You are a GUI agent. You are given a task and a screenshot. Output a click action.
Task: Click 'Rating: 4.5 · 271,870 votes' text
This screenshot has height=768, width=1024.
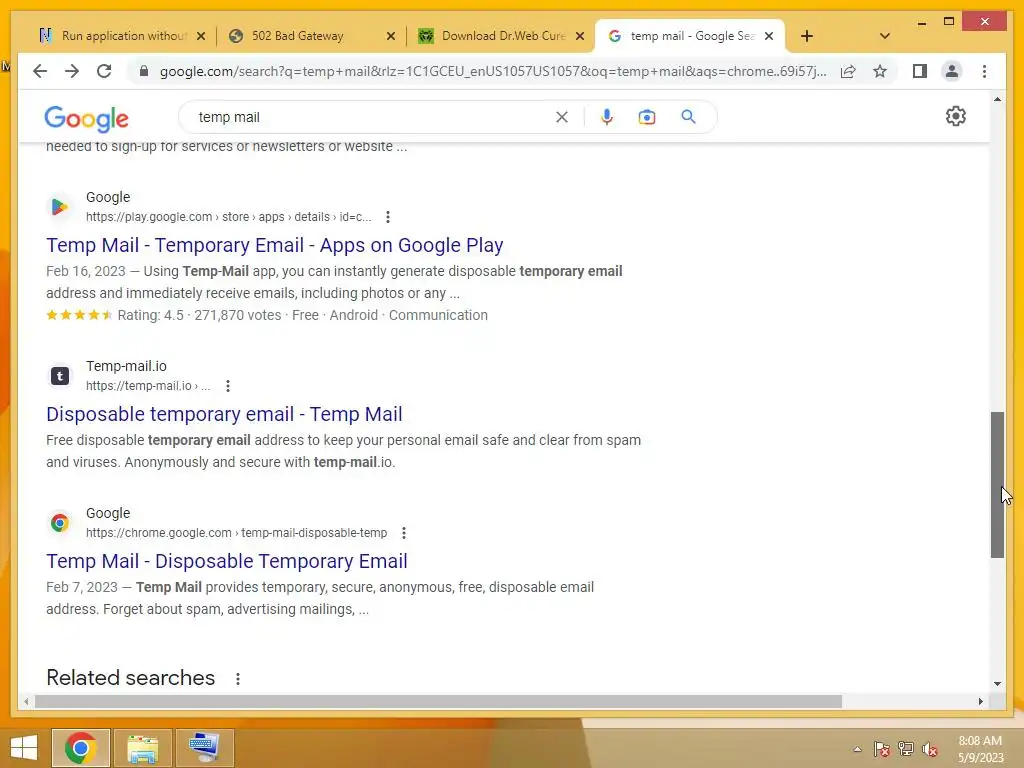click(199, 315)
